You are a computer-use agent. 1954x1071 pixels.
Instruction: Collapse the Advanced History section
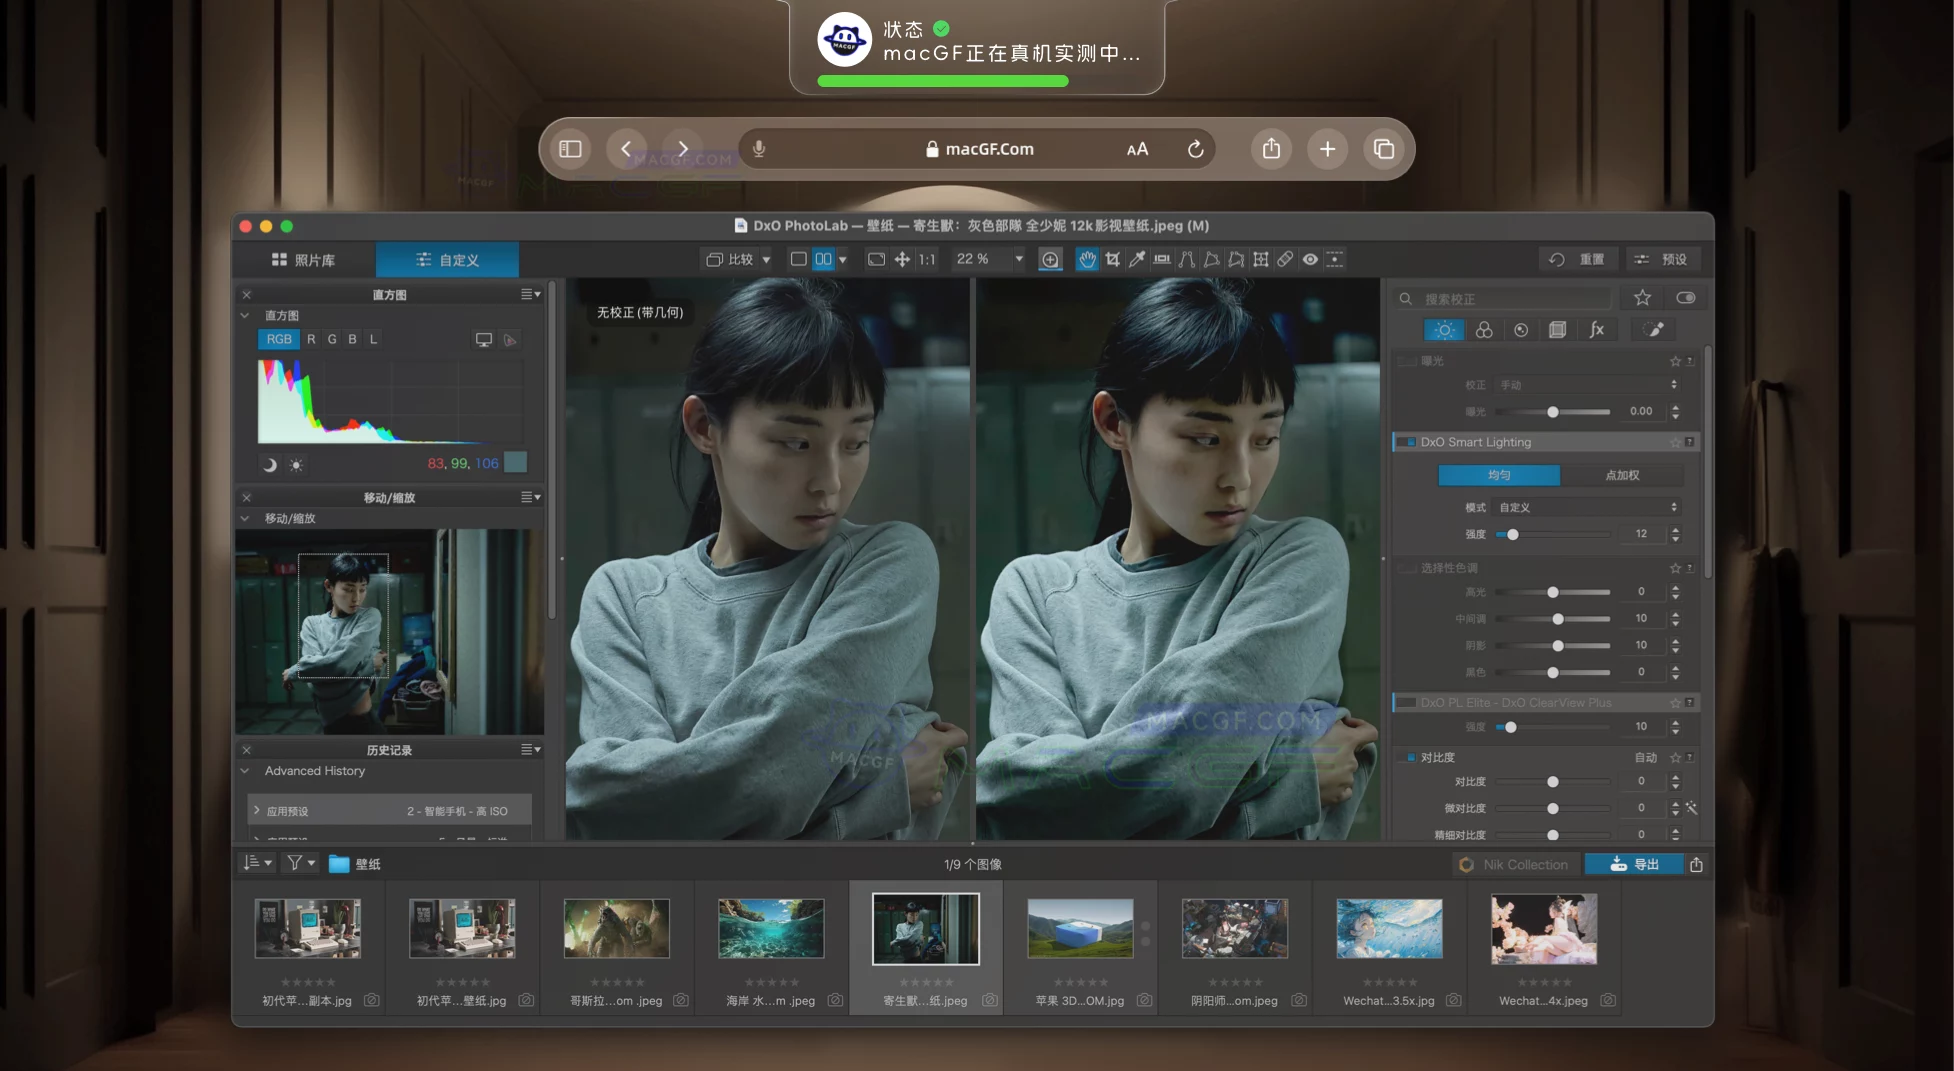point(245,771)
